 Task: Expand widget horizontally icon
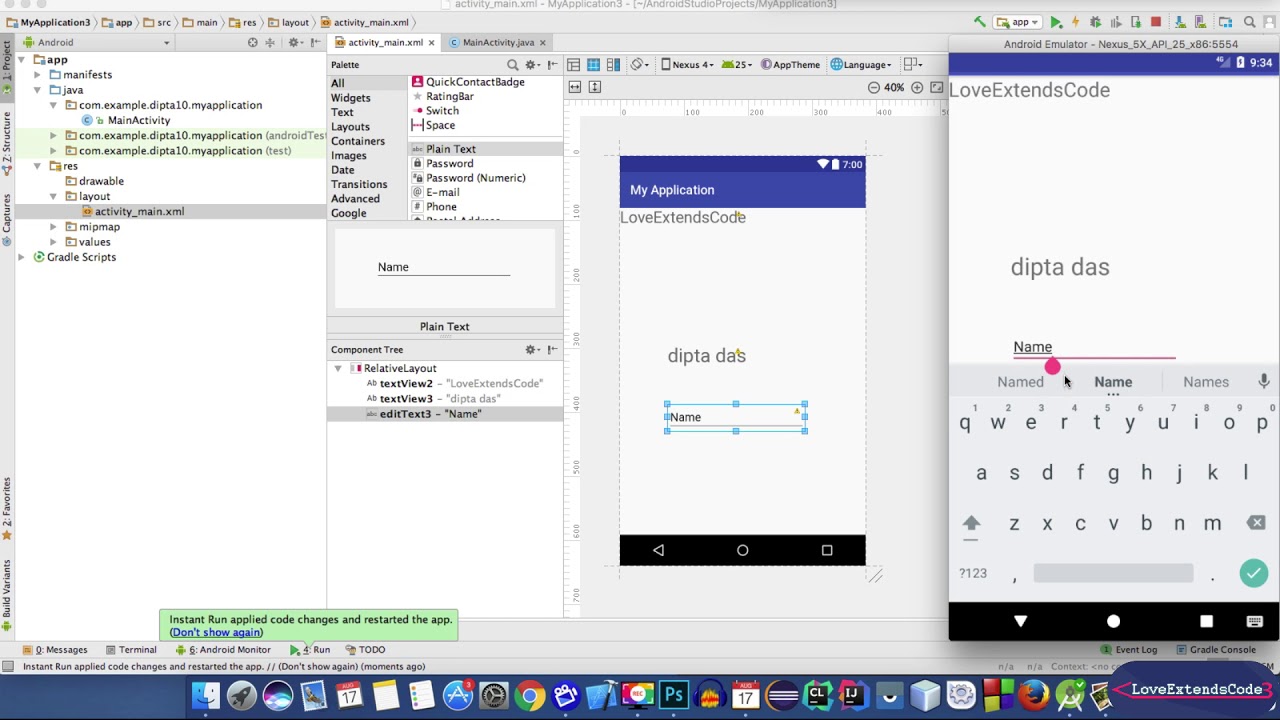pyautogui.click(x=575, y=87)
